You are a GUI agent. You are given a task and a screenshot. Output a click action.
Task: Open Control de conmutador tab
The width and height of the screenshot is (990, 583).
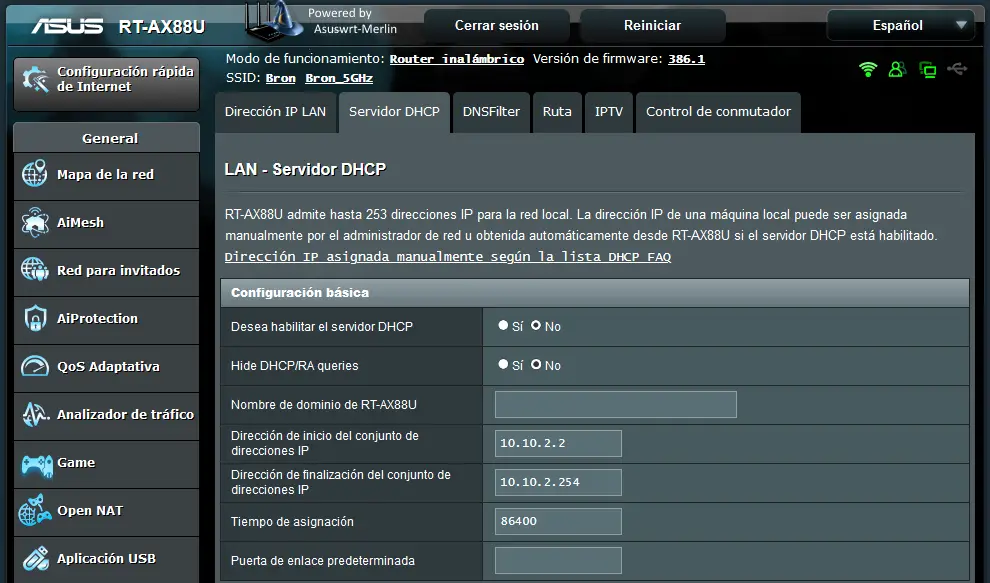tap(718, 112)
